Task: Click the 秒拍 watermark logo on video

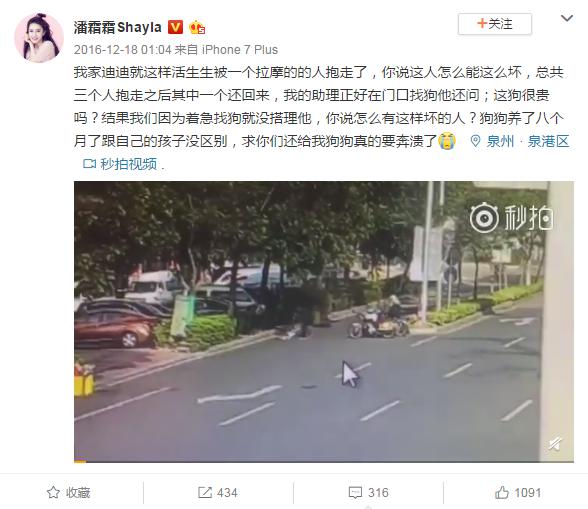Action: 512,218
